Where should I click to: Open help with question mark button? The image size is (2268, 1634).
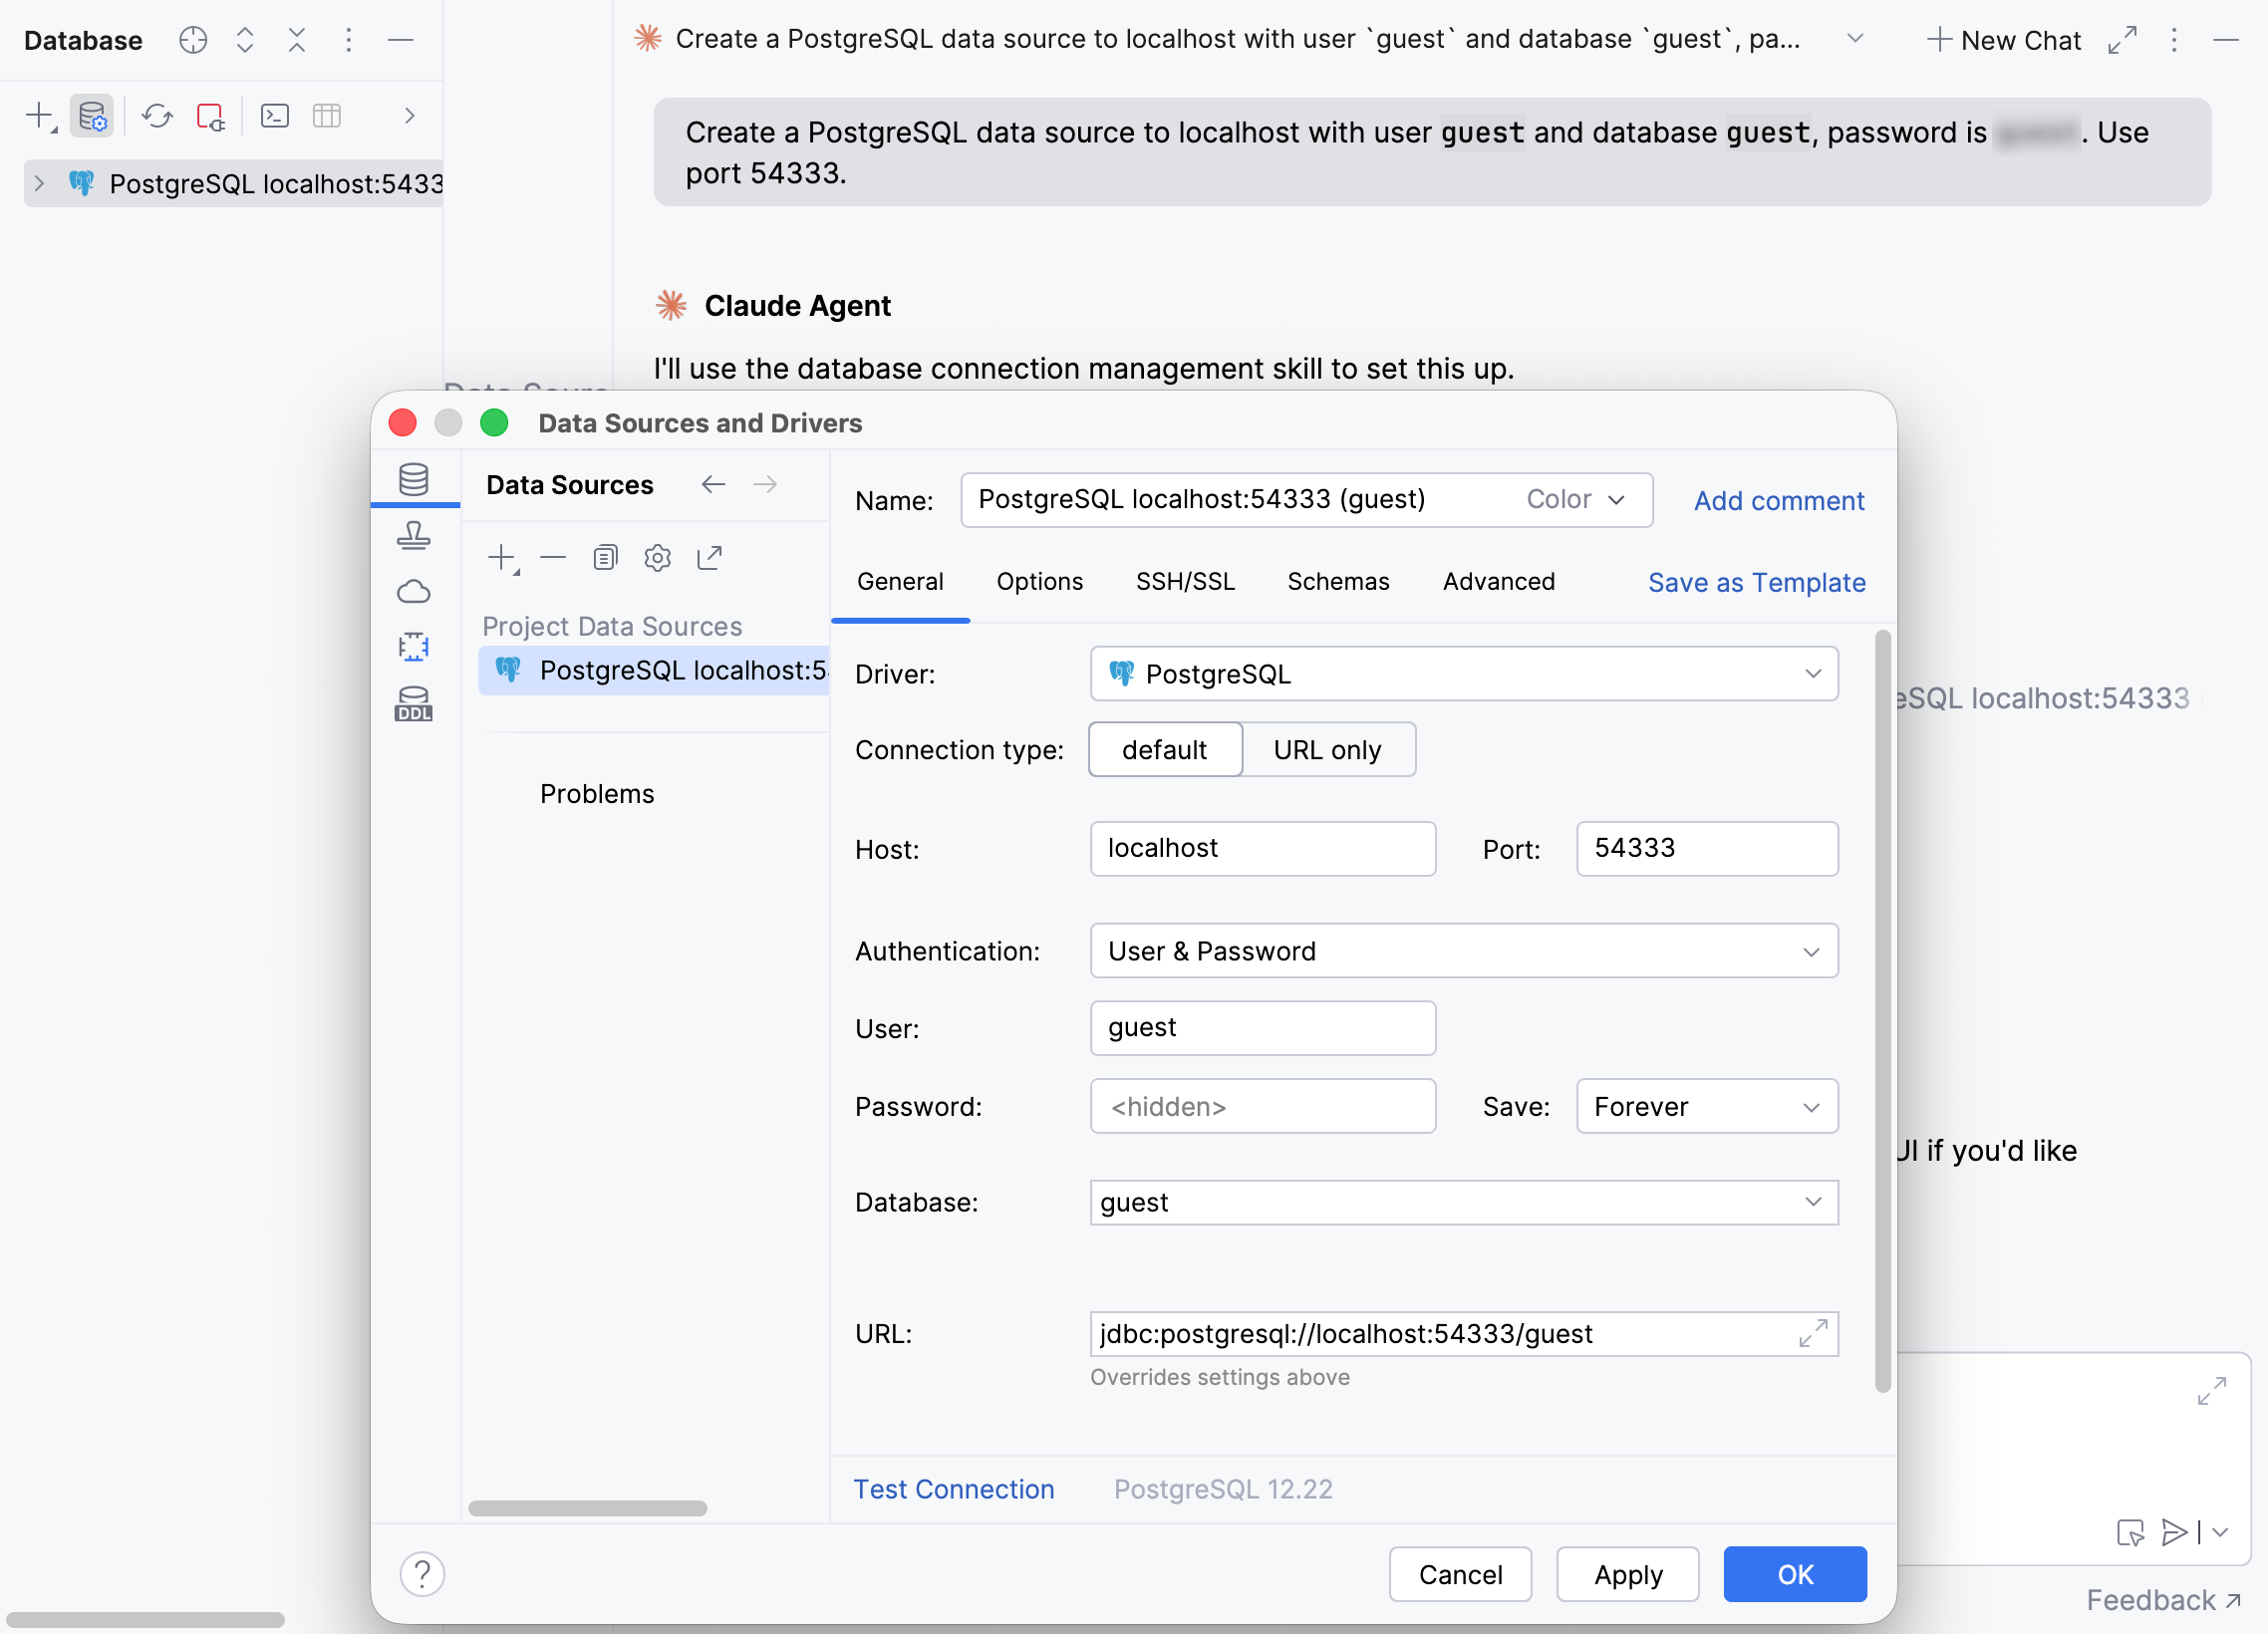pyautogui.click(x=422, y=1575)
